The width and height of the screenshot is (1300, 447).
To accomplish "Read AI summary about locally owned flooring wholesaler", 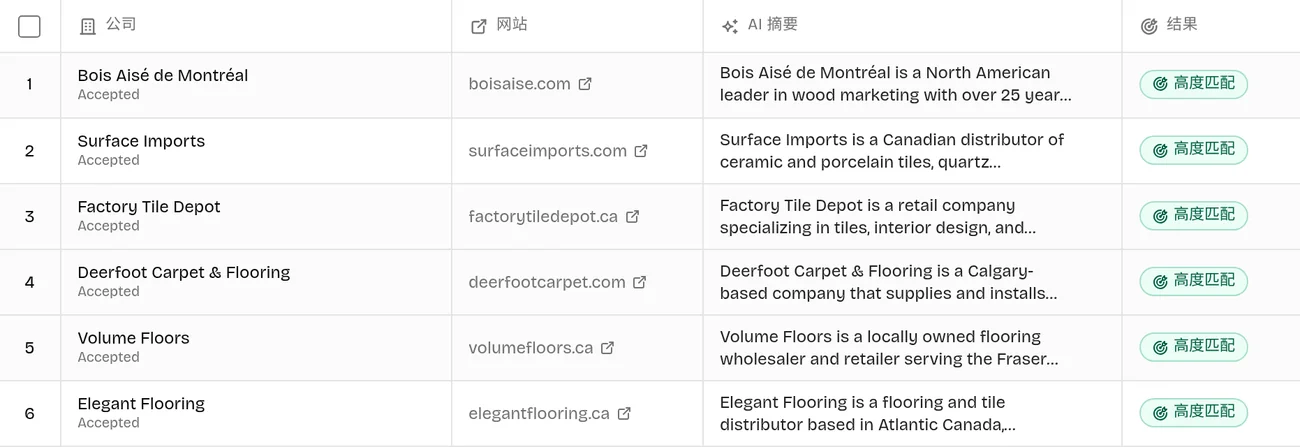I will (x=889, y=348).
